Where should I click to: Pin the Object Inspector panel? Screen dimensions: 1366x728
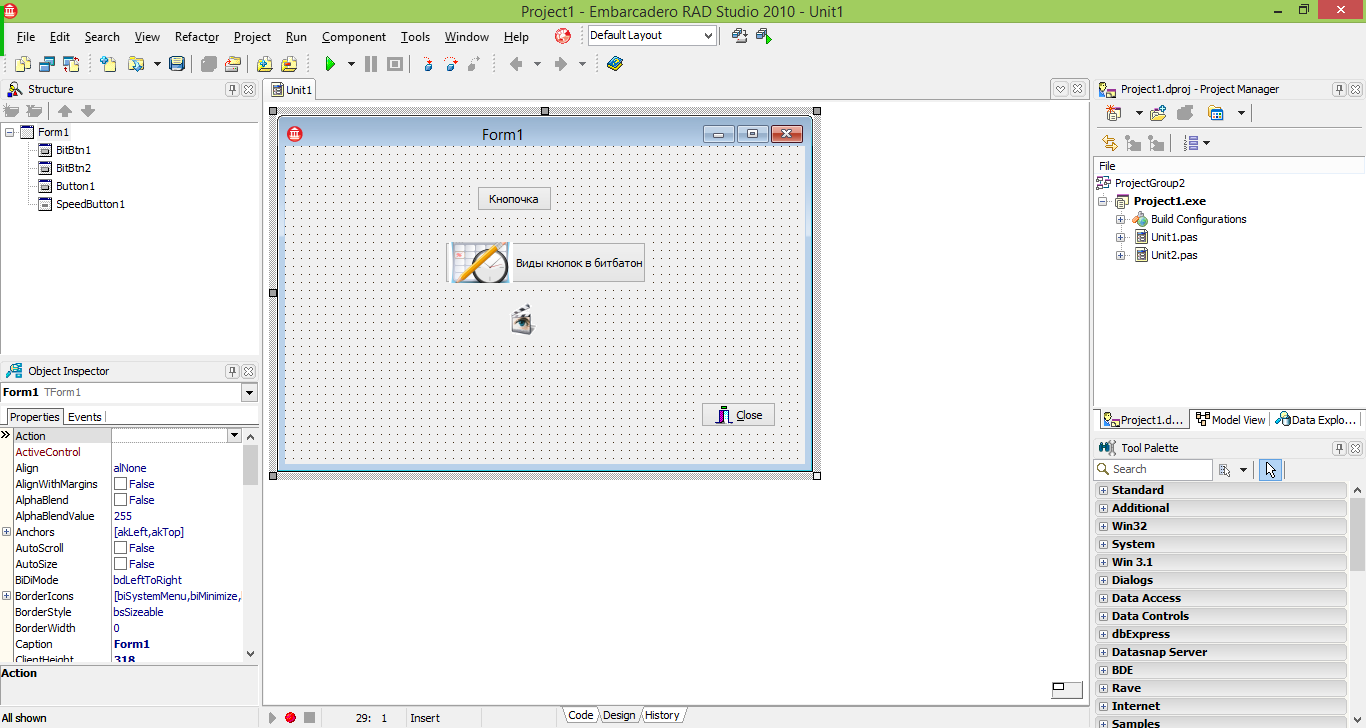click(232, 371)
